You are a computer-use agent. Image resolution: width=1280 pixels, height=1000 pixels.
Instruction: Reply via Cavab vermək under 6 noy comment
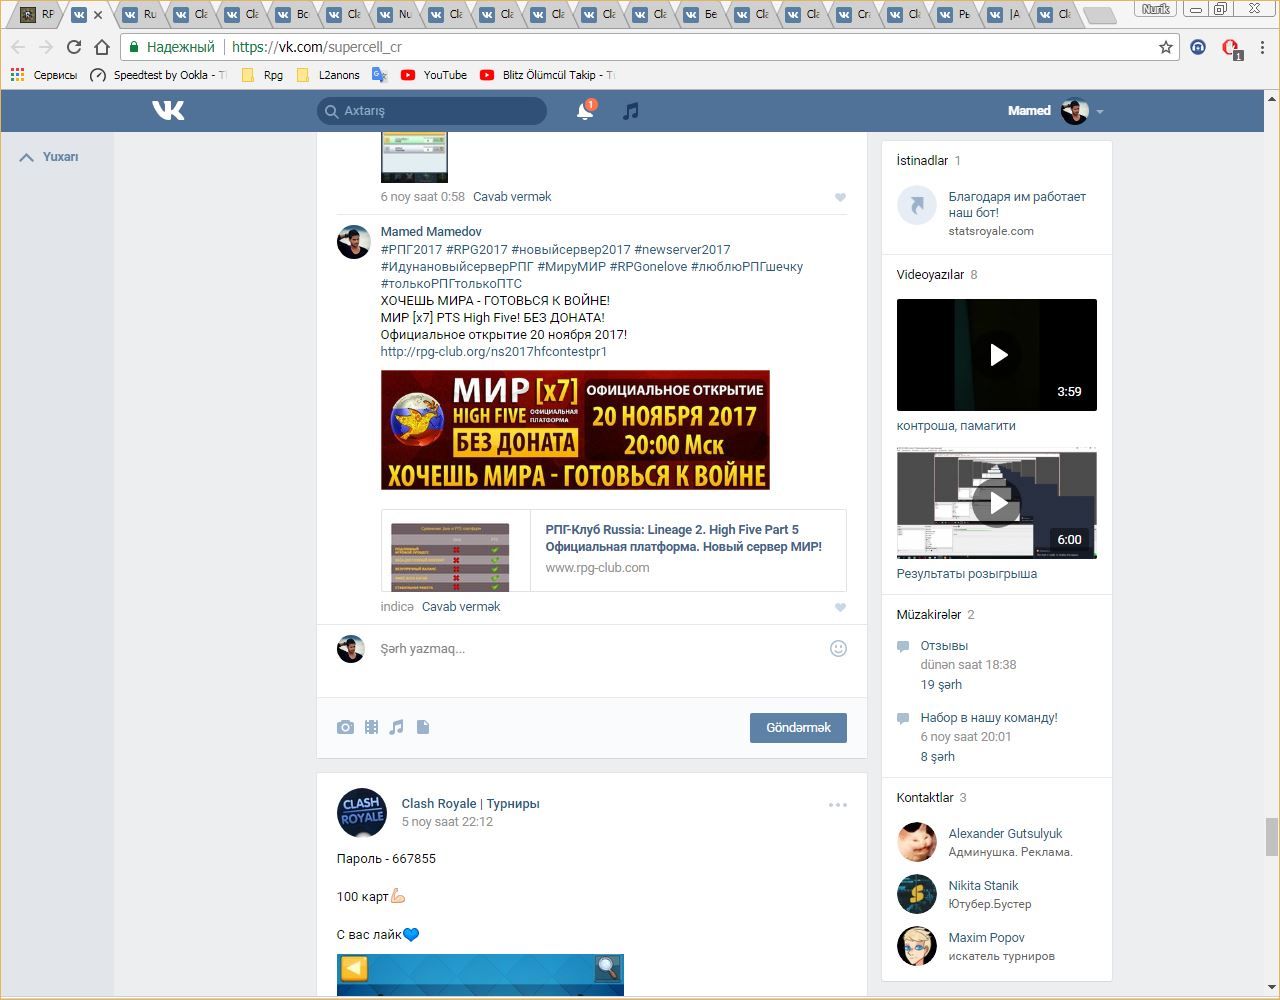point(512,197)
